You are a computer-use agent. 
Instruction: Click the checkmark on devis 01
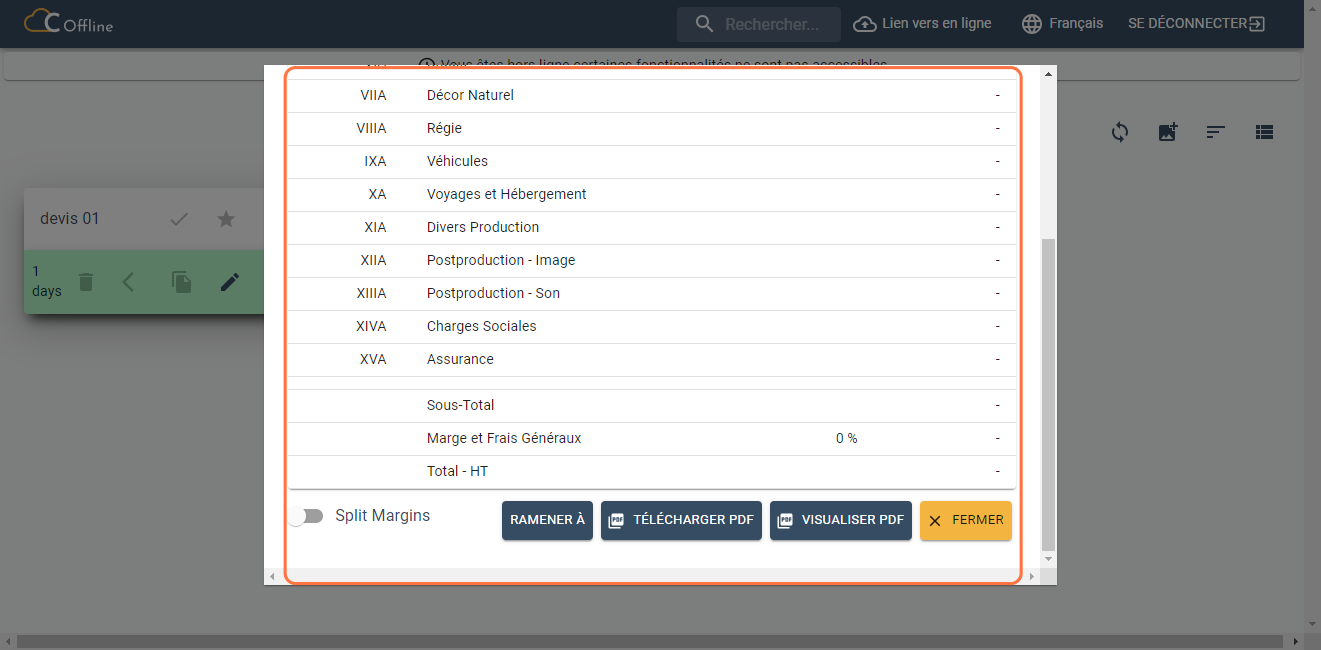[x=179, y=219]
